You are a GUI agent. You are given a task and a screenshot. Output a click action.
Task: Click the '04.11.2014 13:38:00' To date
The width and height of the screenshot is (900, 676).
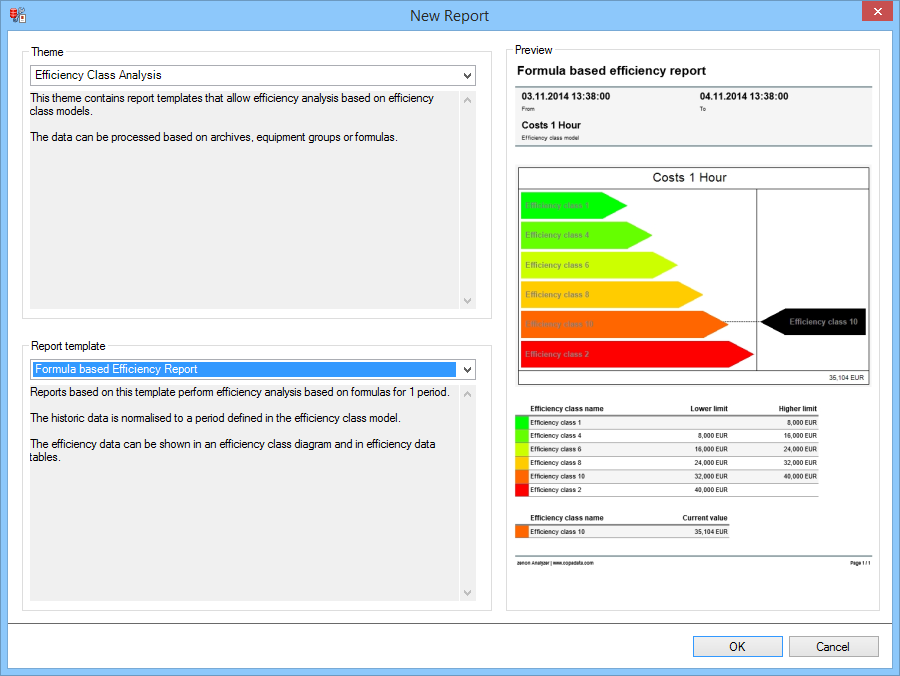(x=744, y=96)
